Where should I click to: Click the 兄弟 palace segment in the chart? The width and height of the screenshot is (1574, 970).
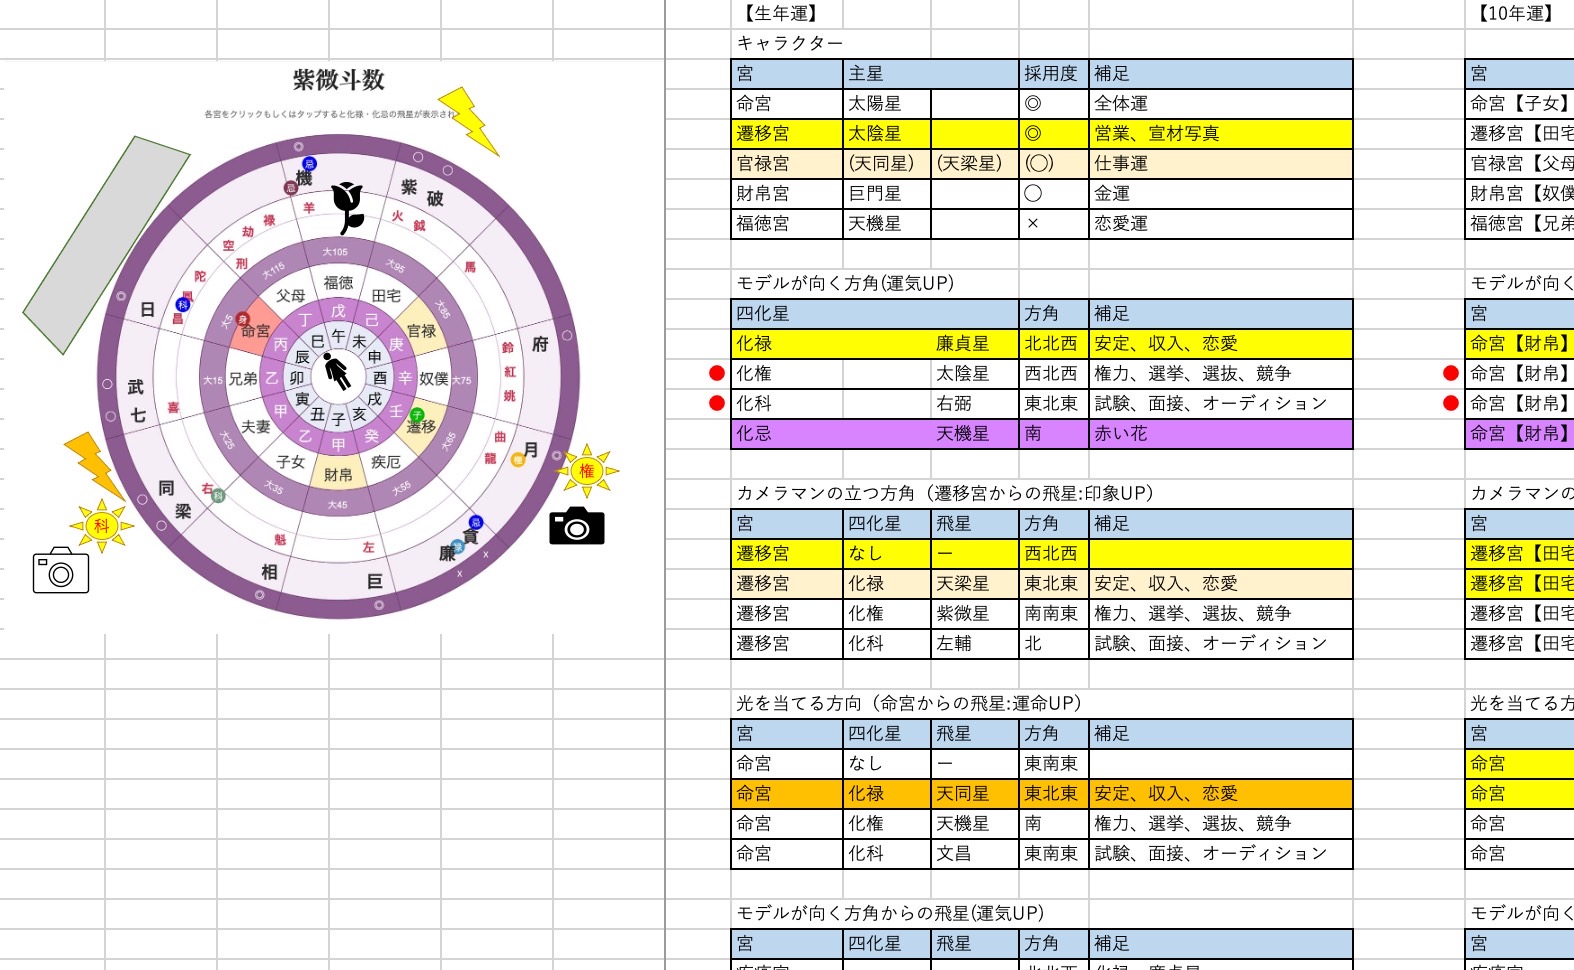tap(243, 379)
